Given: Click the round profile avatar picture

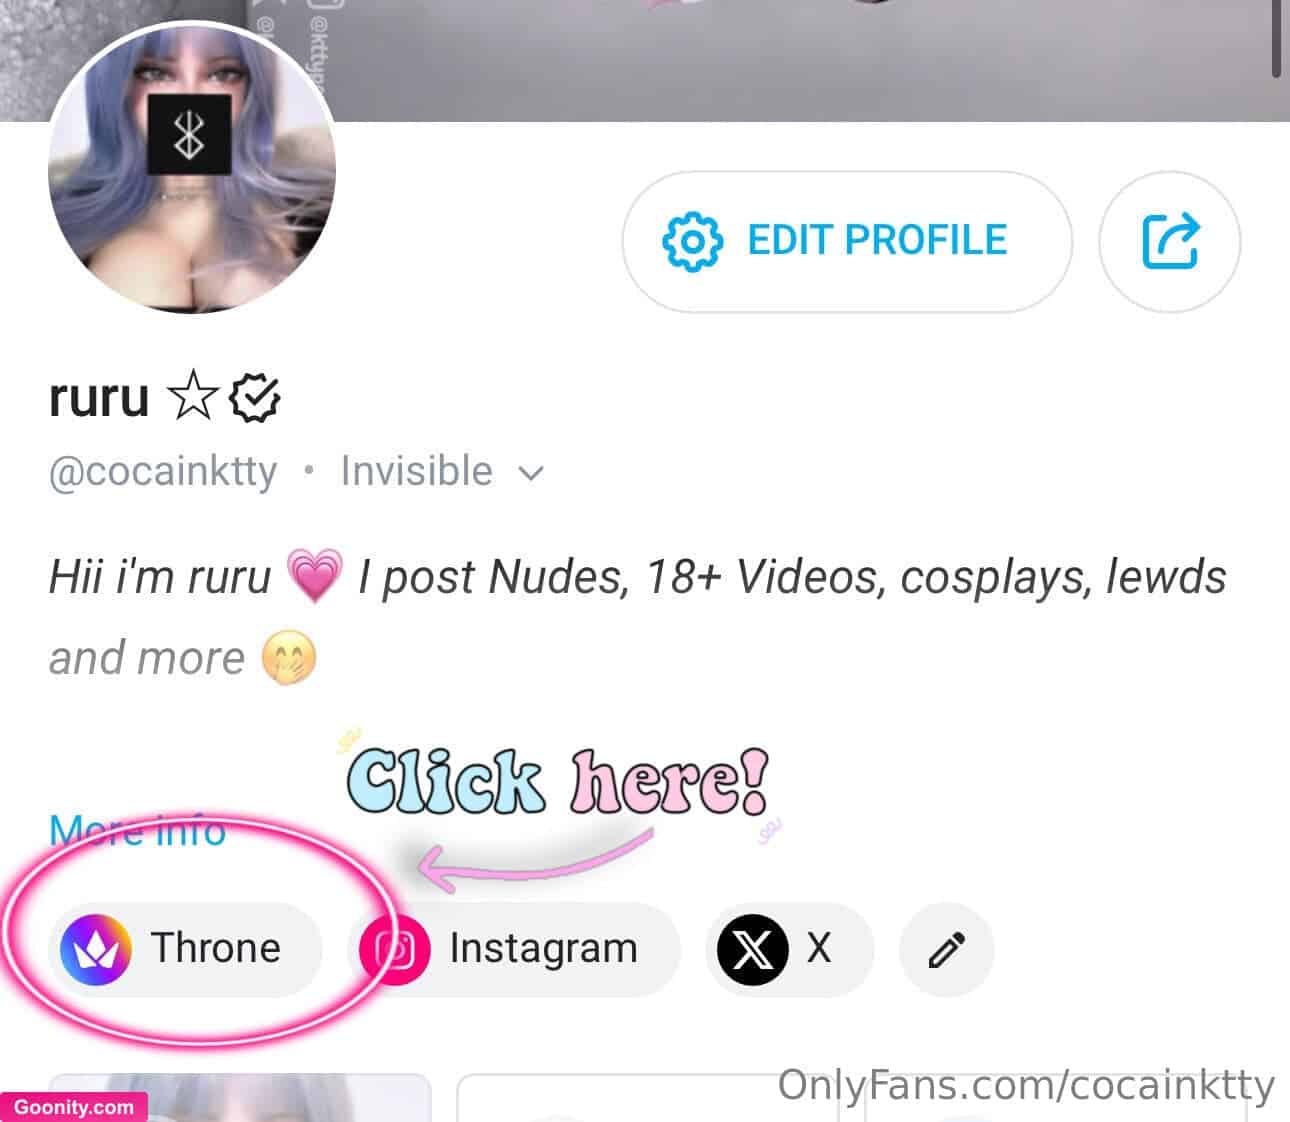Looking at the screenshot, I should [x=191, y=168].
